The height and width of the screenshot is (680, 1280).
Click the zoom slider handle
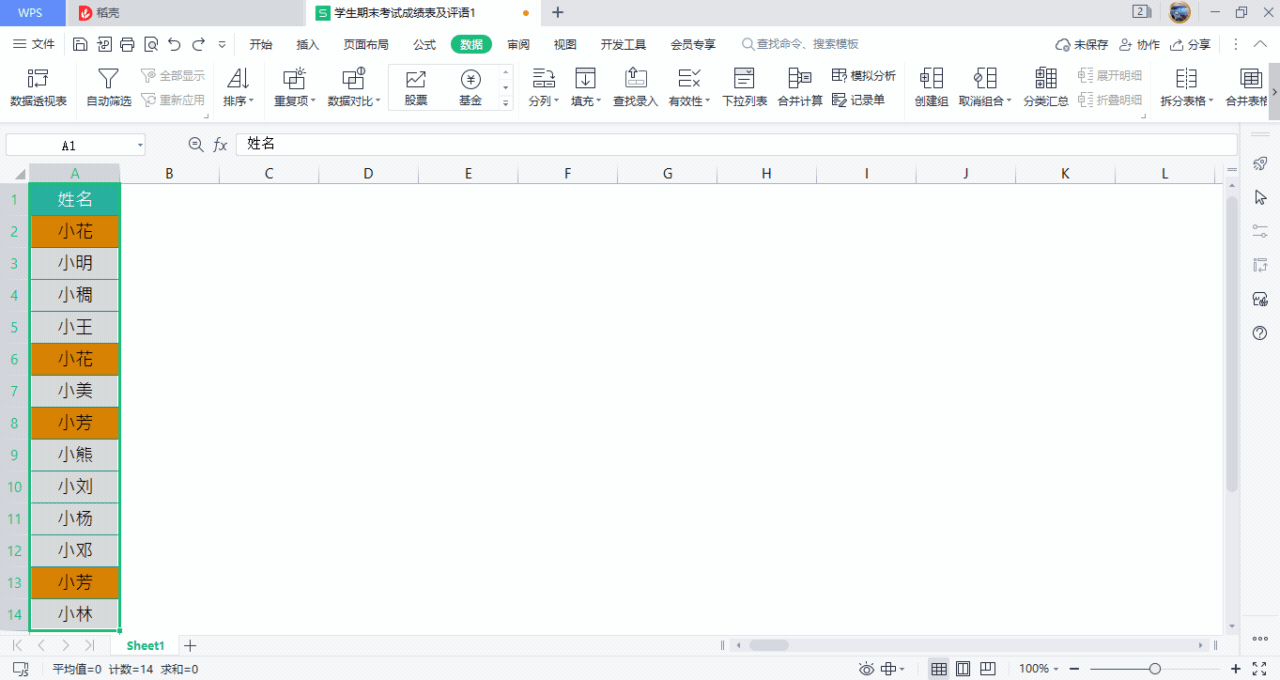coord(1155,668)
